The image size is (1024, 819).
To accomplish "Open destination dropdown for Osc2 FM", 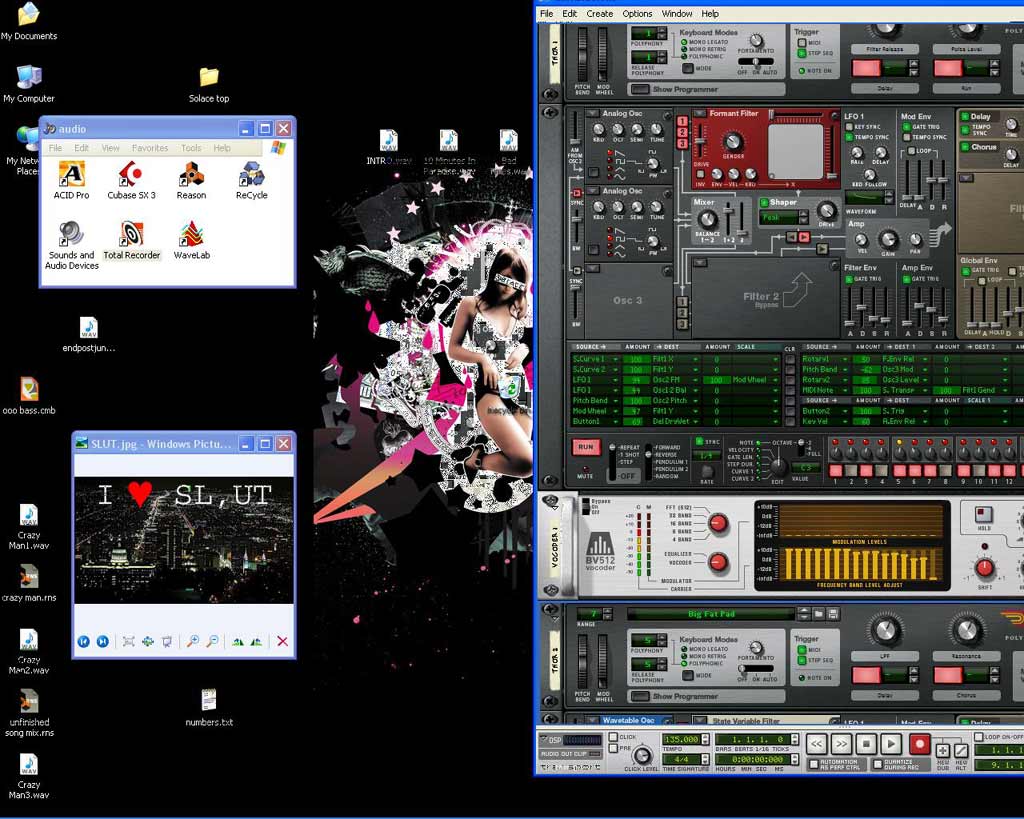I will (x=696, y=380).
